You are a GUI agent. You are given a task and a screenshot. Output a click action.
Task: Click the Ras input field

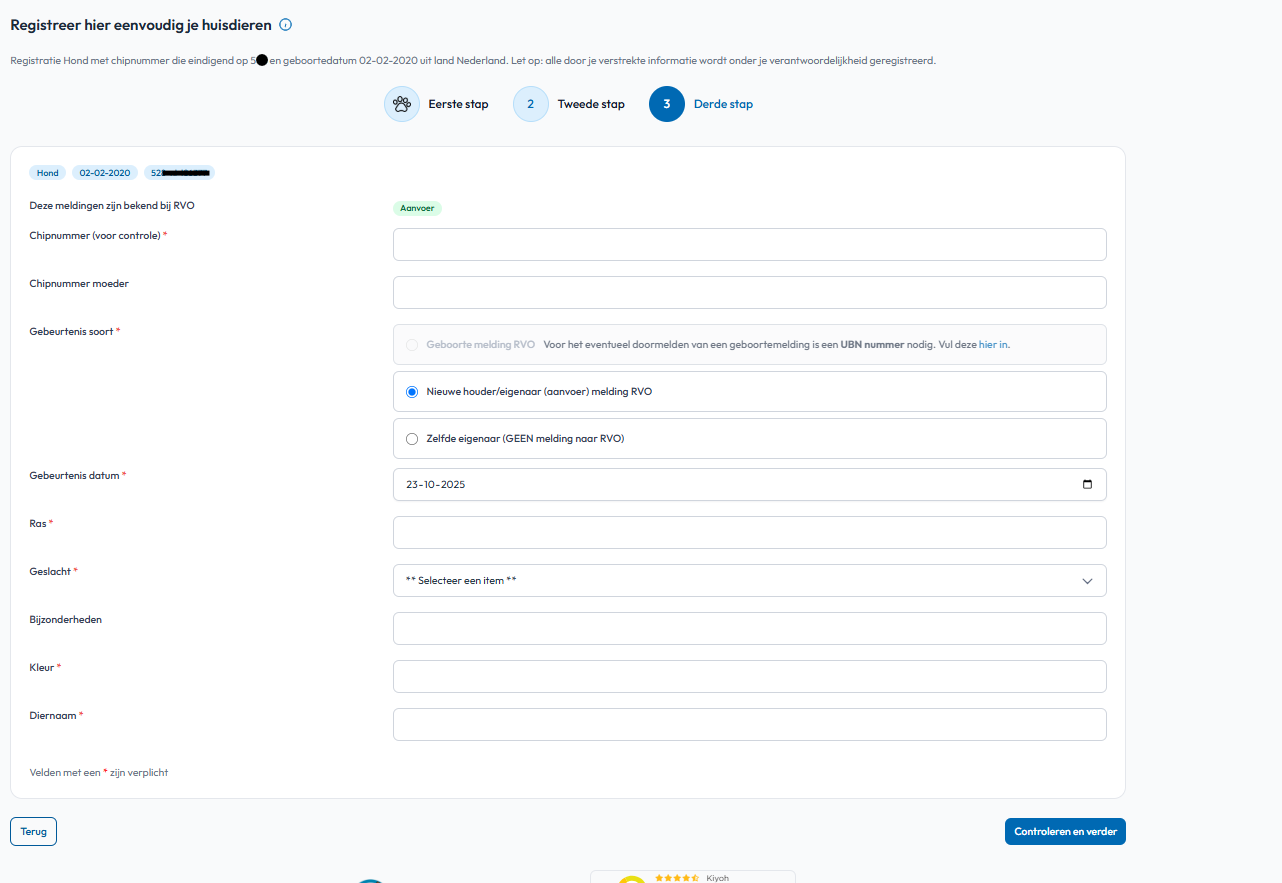pyautogui.click(x=749, y=533)
